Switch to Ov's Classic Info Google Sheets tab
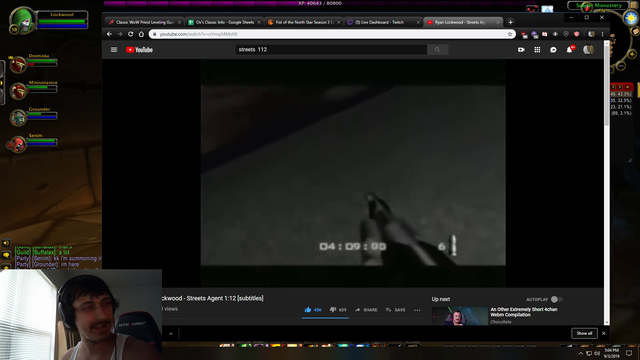 click(224, 22)
